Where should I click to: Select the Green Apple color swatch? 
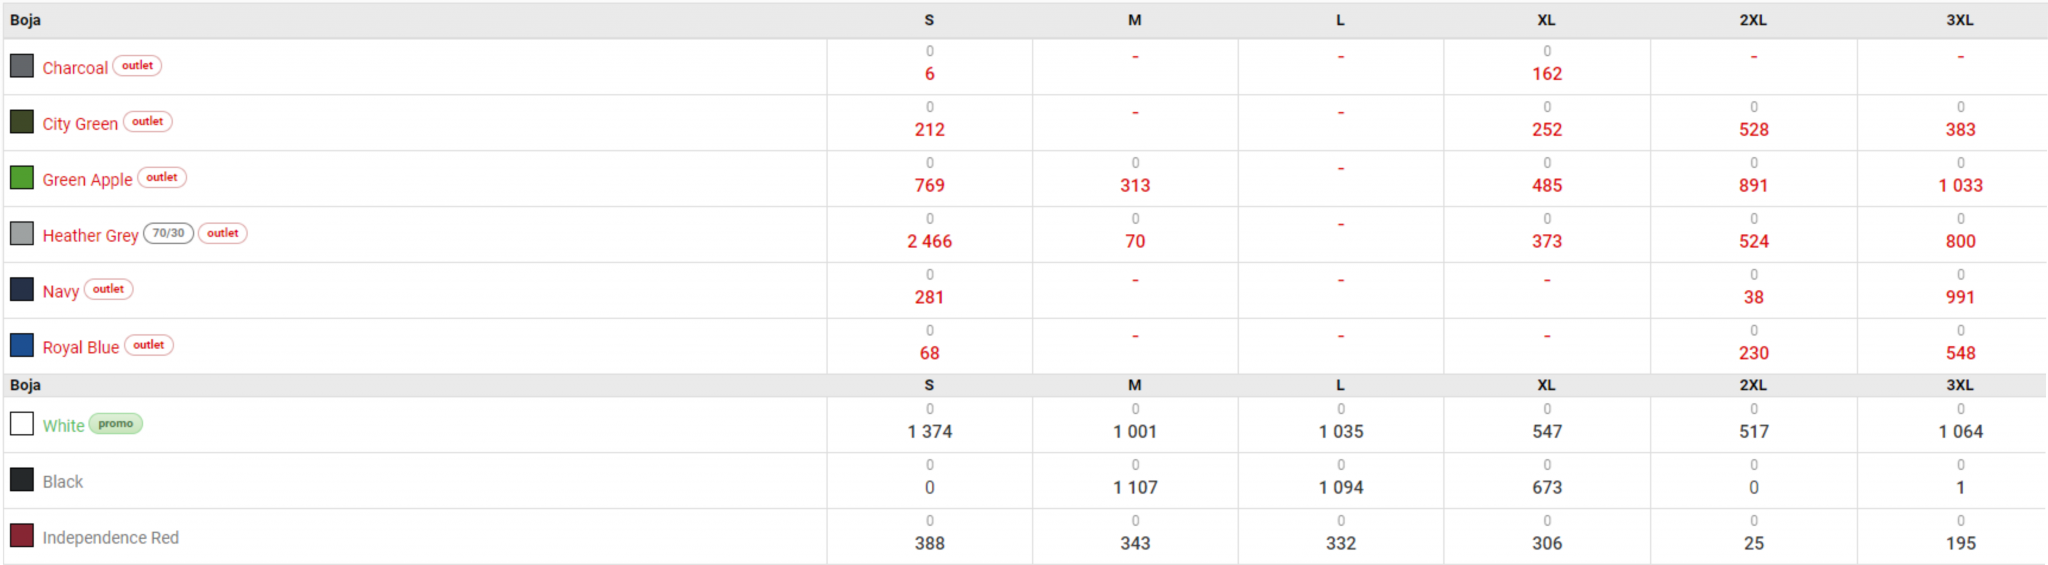point(22,178)
